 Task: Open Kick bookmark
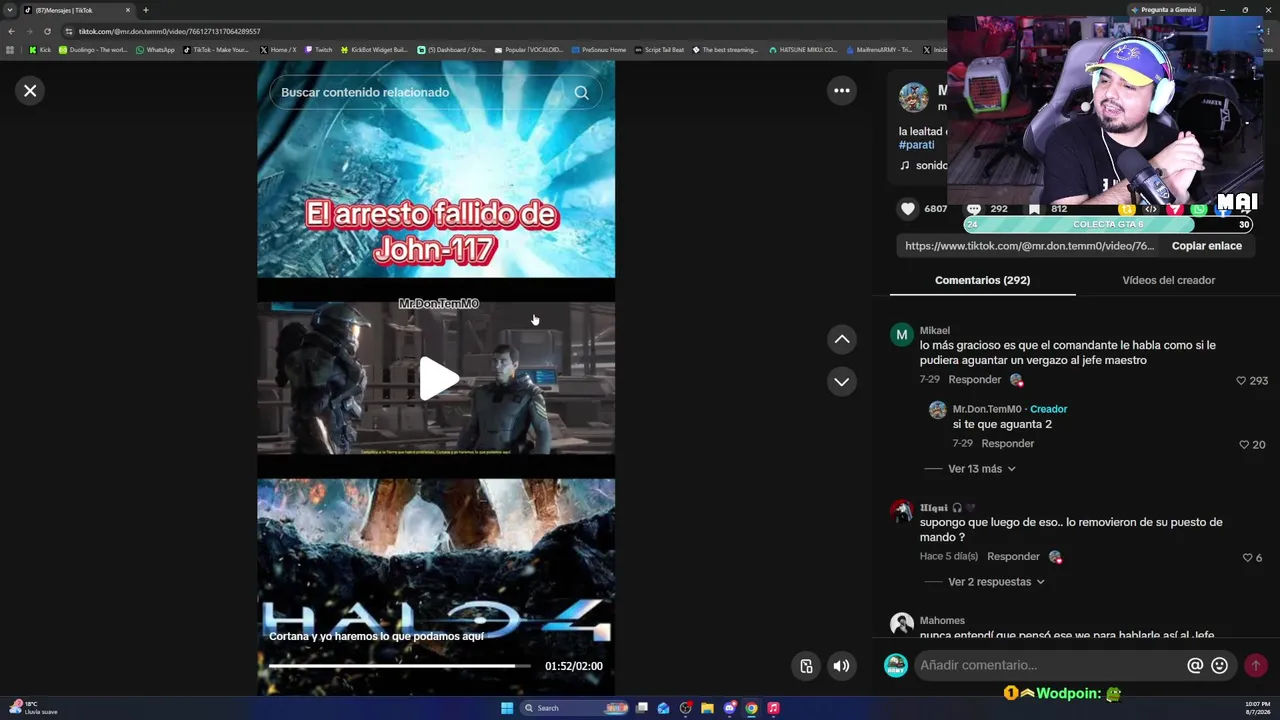pos(40,50)
